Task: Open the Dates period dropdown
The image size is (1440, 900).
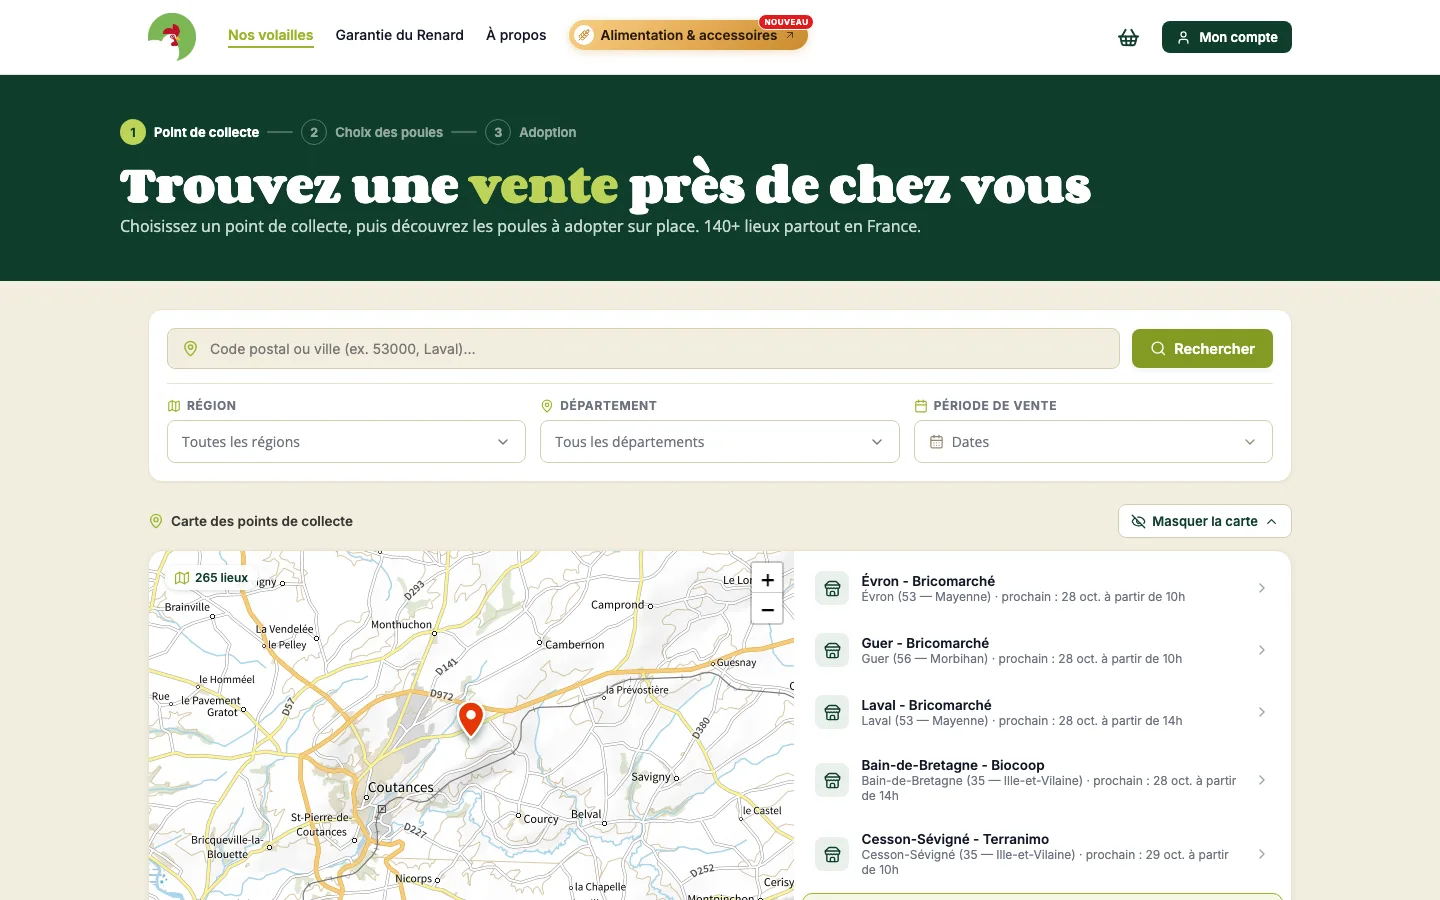Action: pyautogui.click(x=1093, y=442)
